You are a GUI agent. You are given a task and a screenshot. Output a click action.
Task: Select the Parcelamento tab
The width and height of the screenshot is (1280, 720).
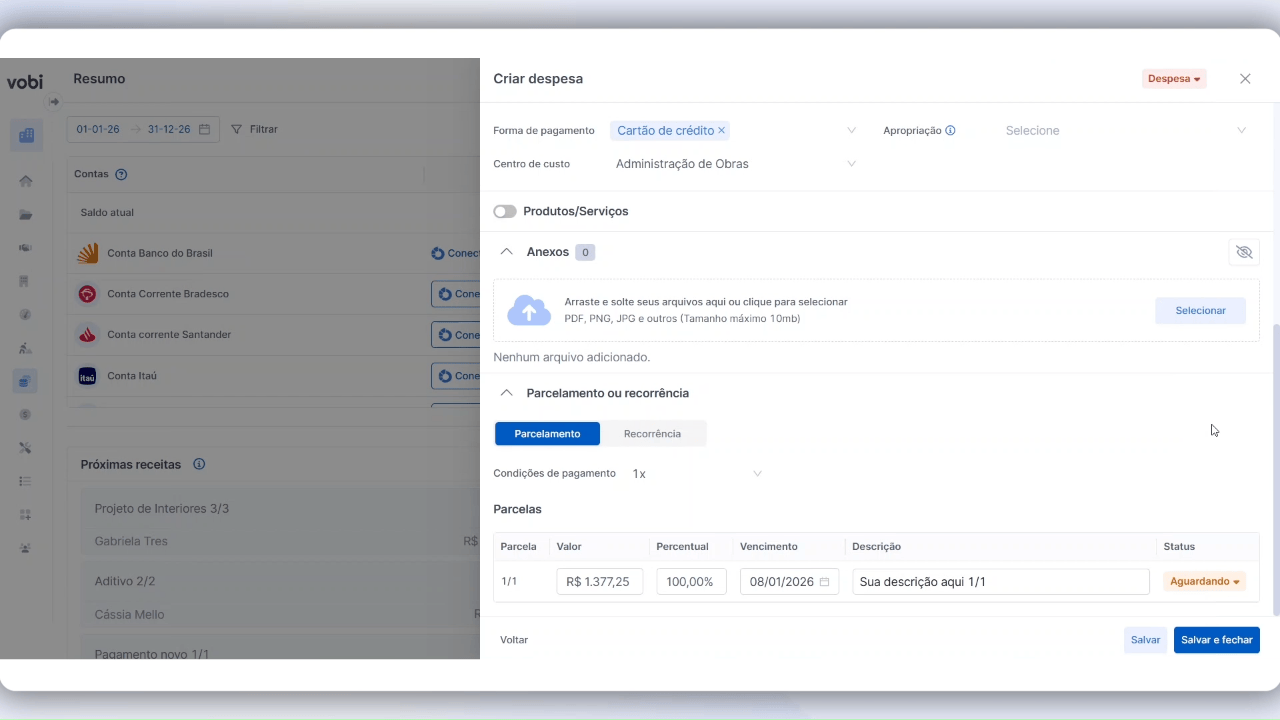[x=547, y=434]
